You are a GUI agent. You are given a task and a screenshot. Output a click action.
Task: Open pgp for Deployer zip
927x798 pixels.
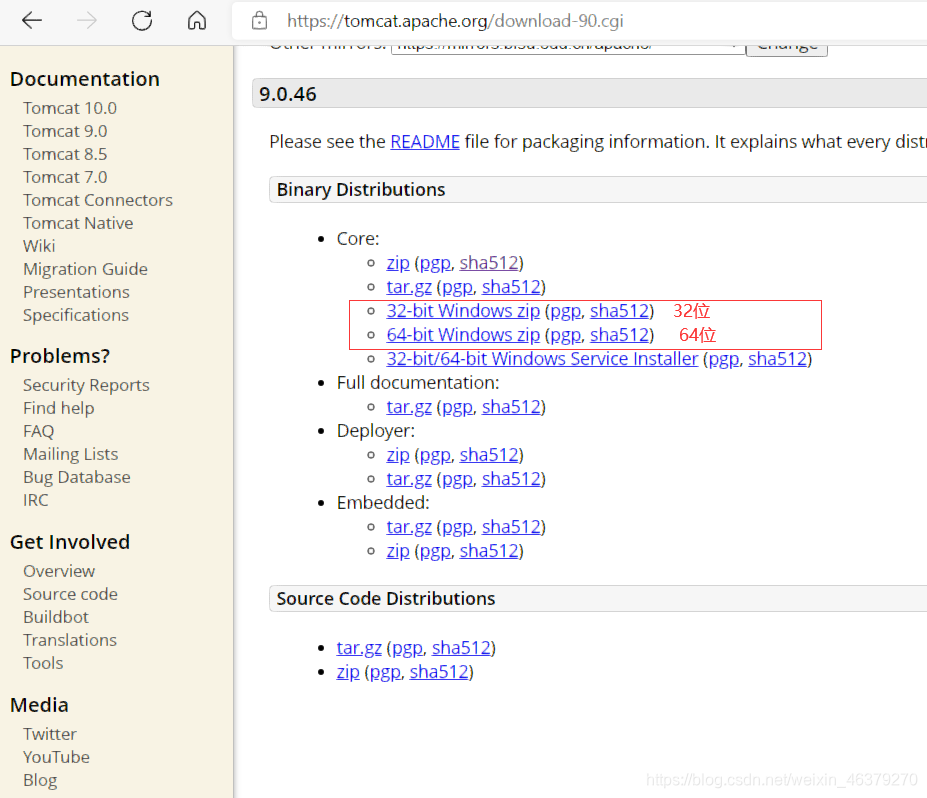click(x=435, y=455)
